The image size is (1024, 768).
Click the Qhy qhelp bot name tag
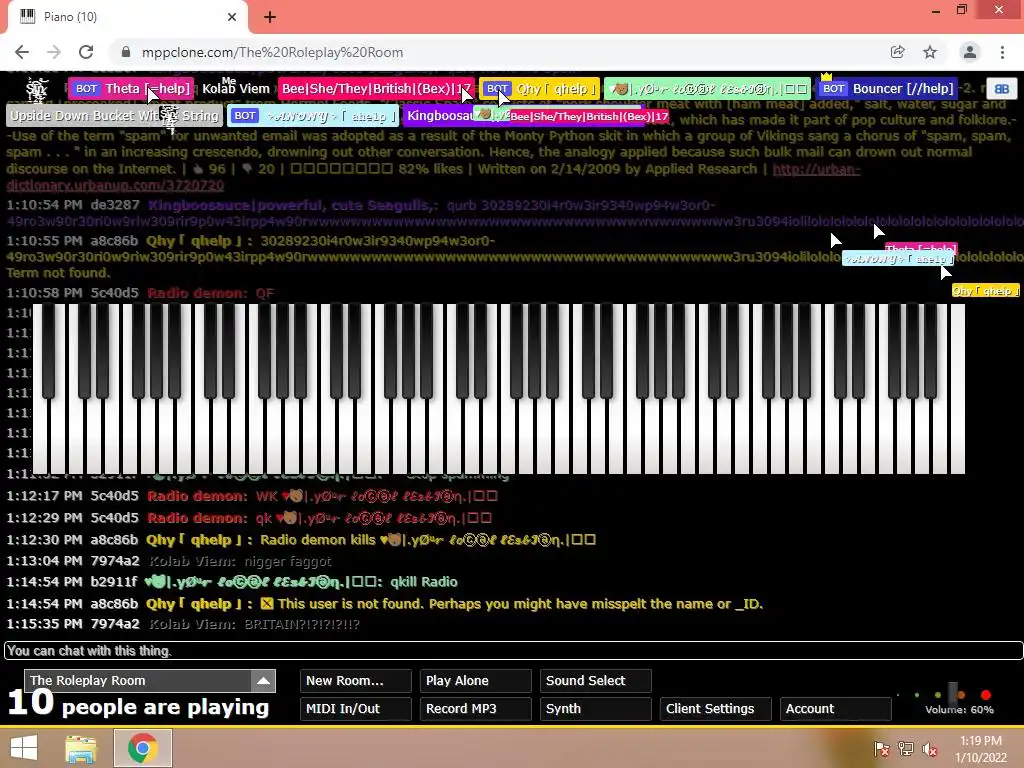tap(539, 88)
